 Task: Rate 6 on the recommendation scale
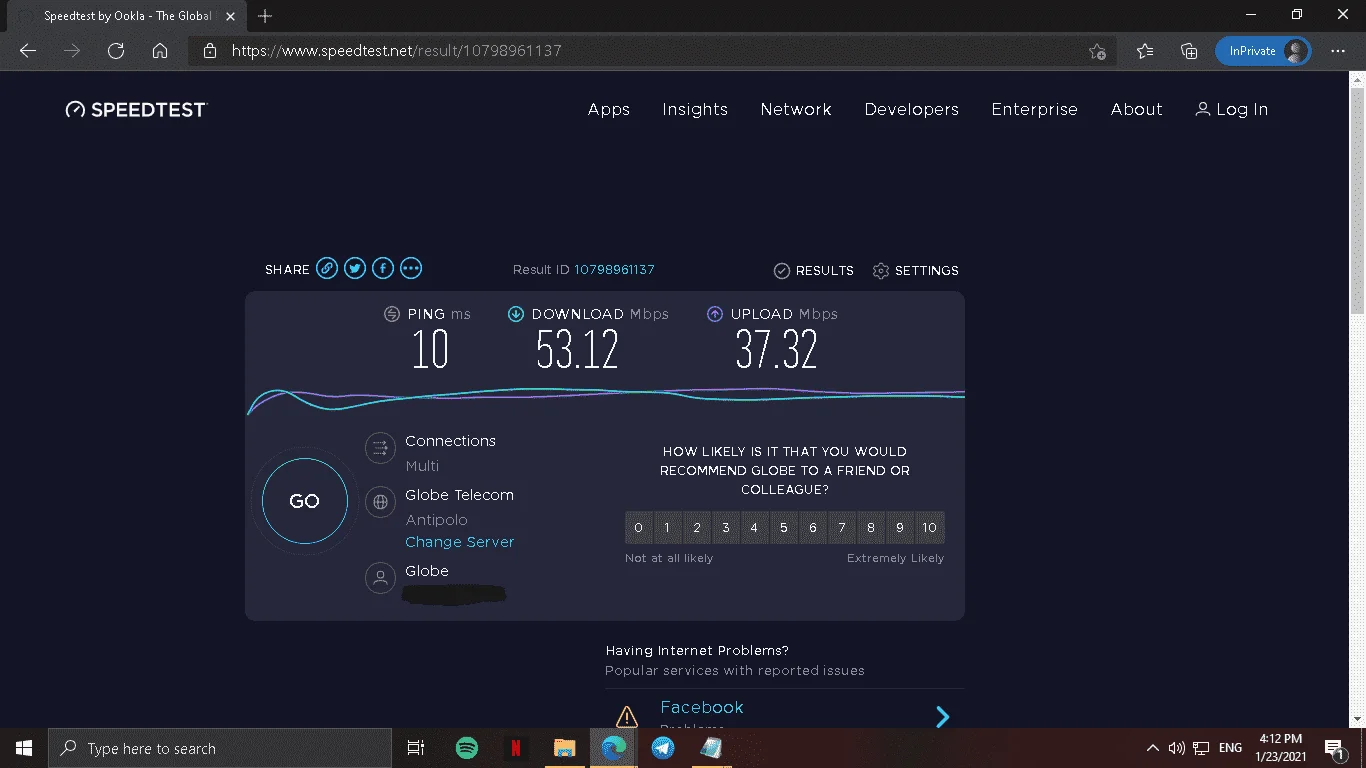[813, 528]
